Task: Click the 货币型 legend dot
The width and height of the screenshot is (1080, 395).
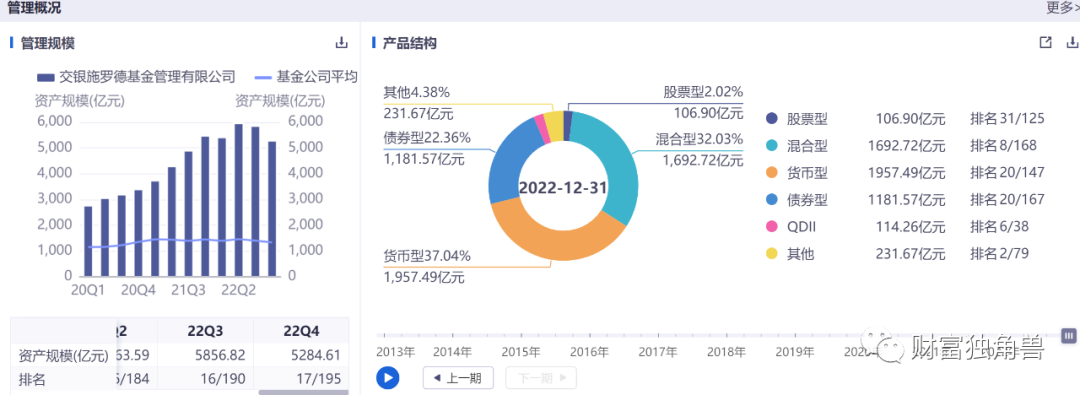Action: (771, 172)
